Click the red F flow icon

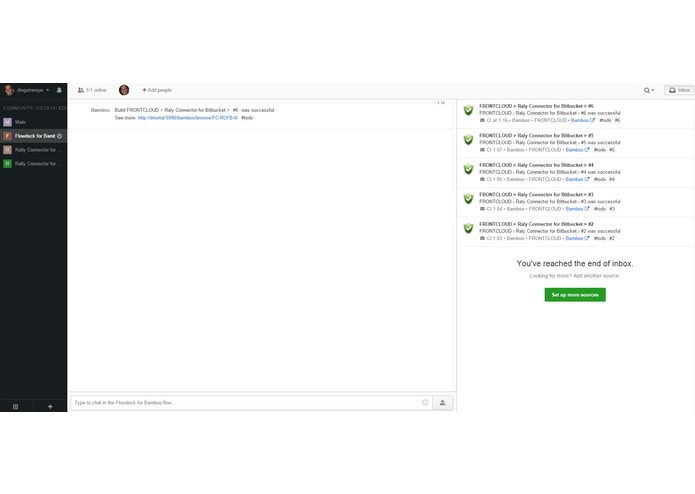pyautogui.click(x=8, y=136)
